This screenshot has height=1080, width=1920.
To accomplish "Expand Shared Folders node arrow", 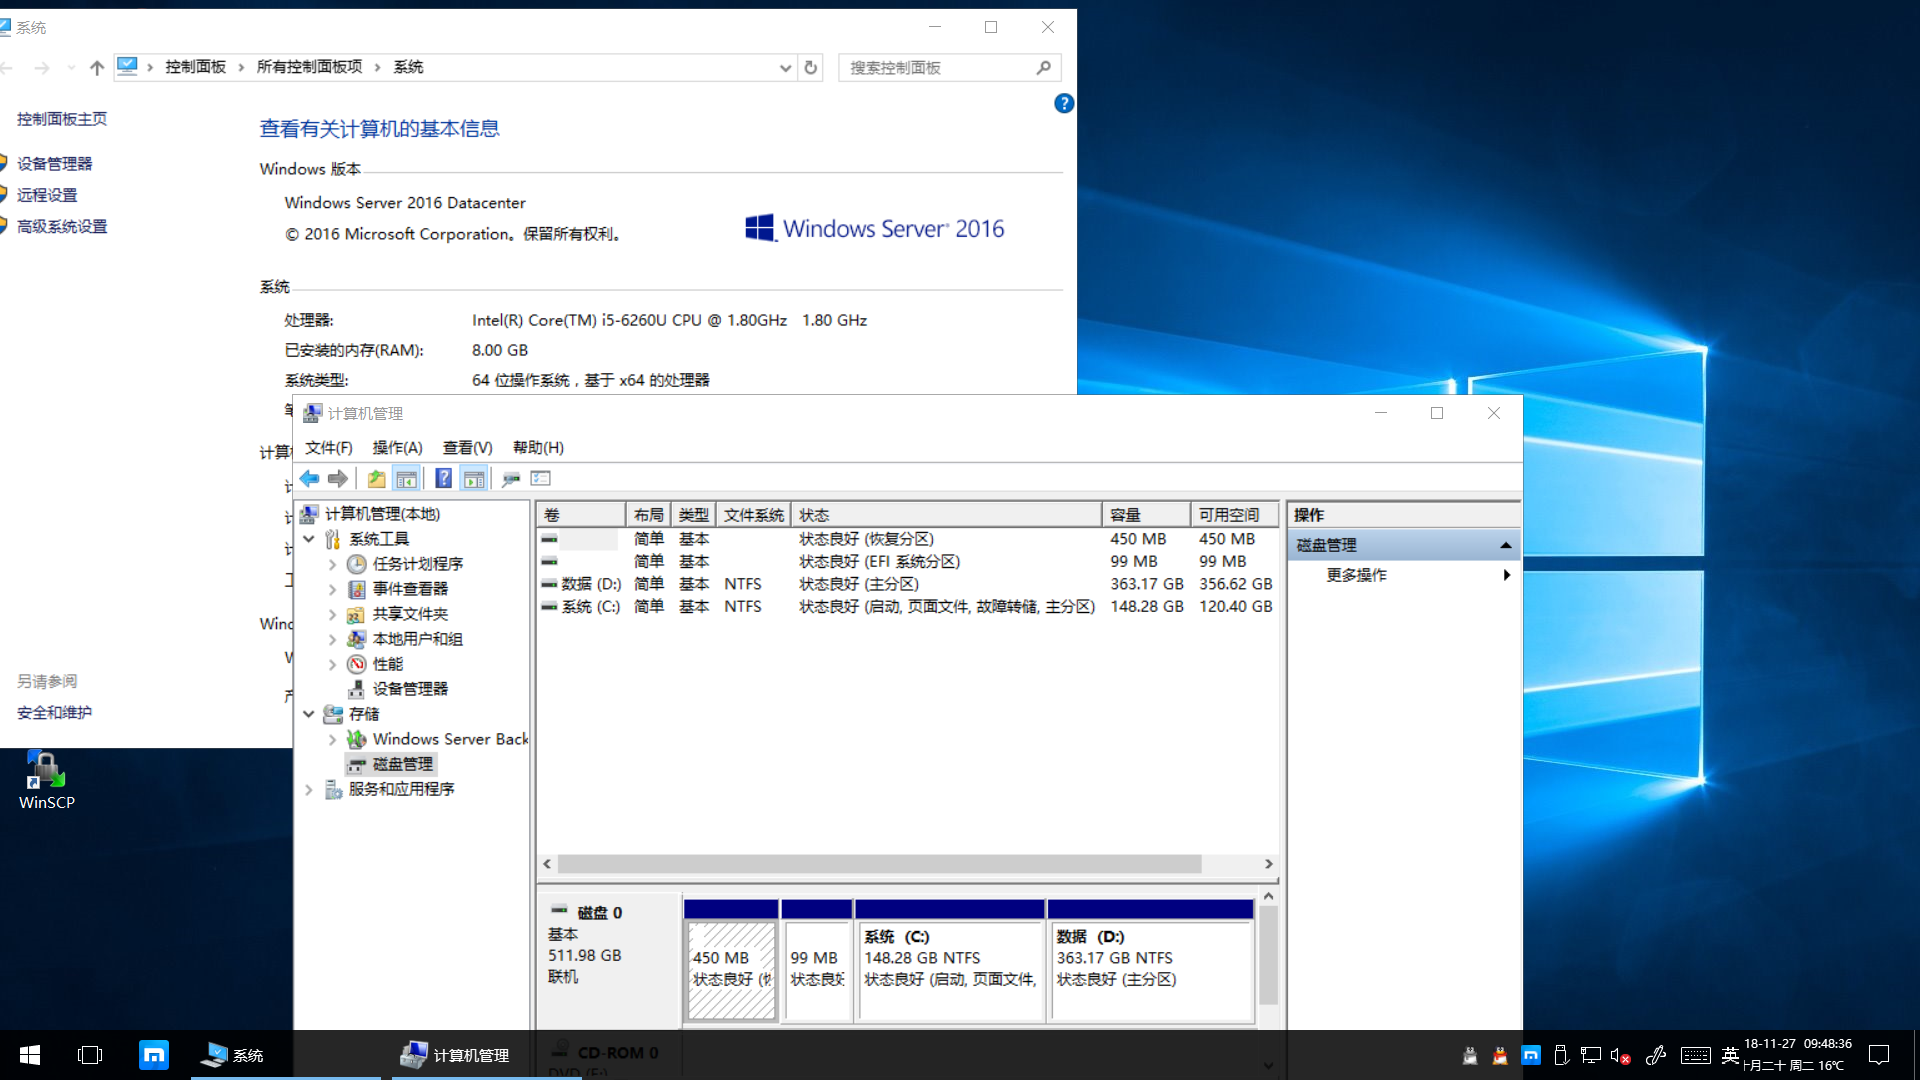I will click(333, 614).
